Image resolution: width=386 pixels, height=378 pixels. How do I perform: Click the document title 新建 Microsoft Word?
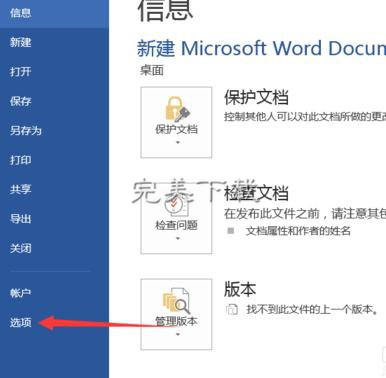point(261,48)
